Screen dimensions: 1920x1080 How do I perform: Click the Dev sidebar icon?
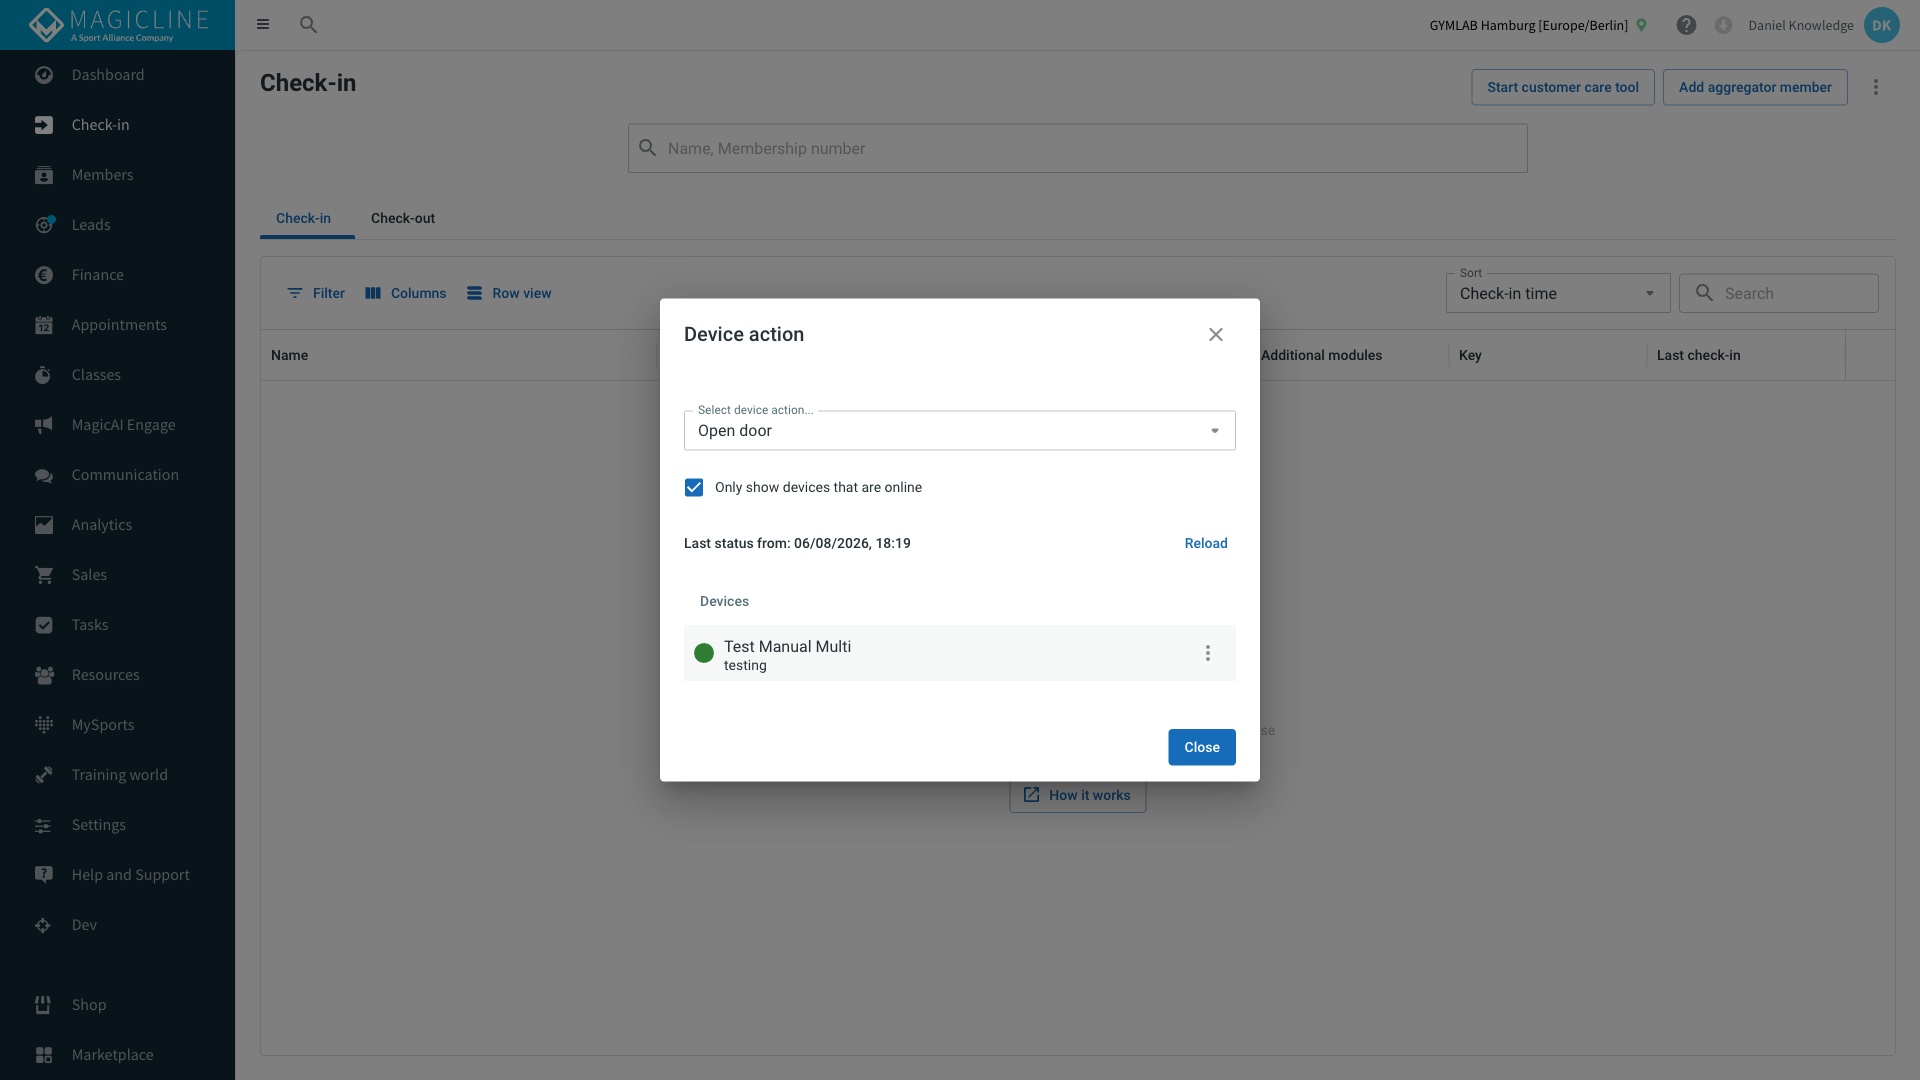(x=44, y=925)
